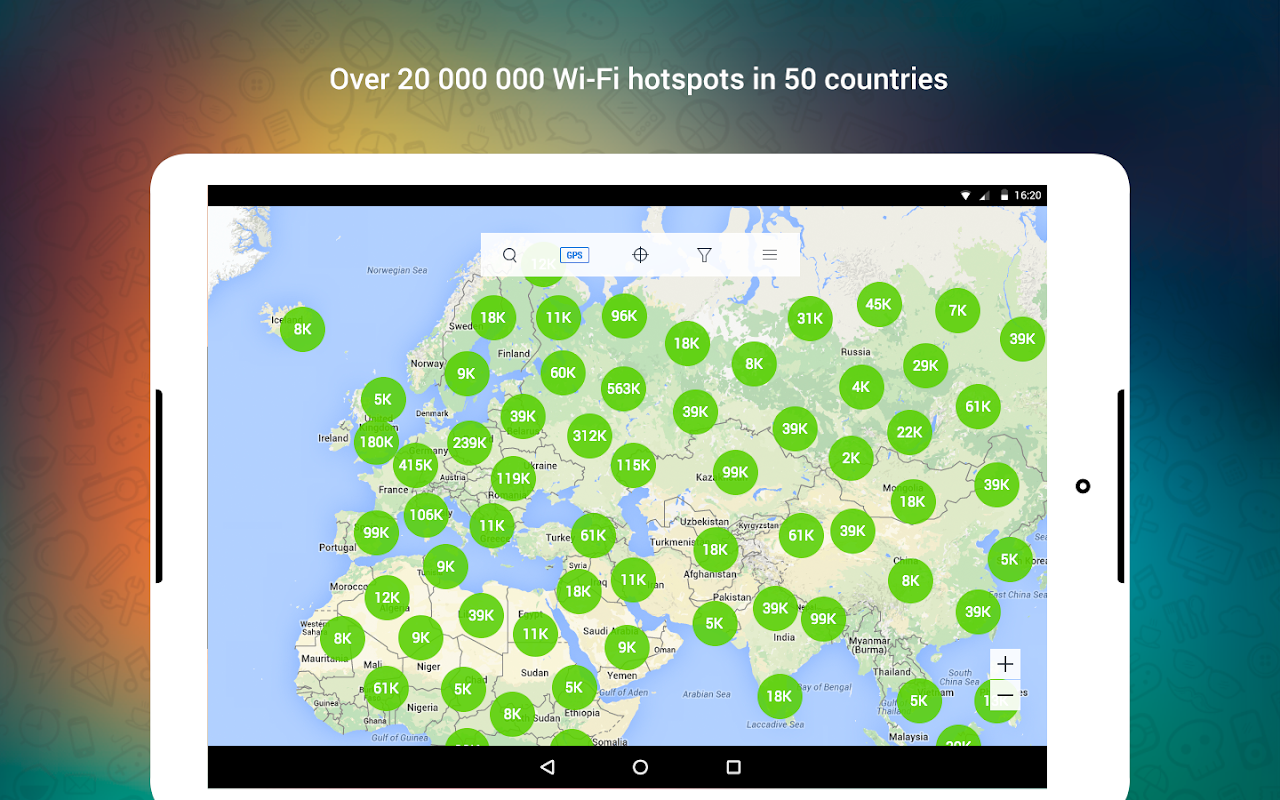The width and height of the screenshot is (1280, 800).
Task: Toggle hotspot filtering with the funnel control
Action: click(704, 255)
